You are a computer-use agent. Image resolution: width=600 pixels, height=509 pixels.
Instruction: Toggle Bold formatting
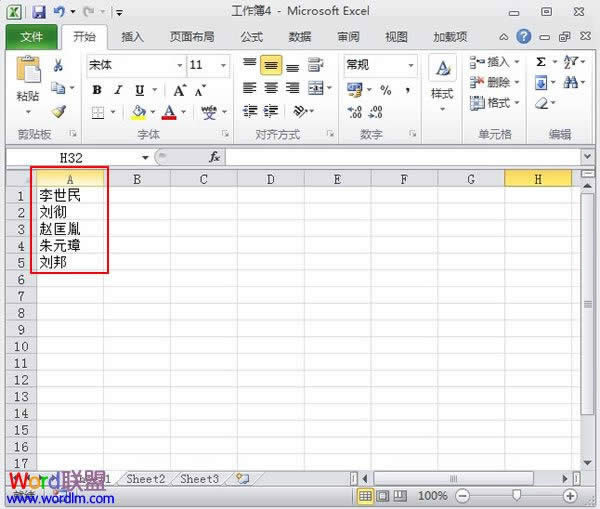tap(97, 90)
